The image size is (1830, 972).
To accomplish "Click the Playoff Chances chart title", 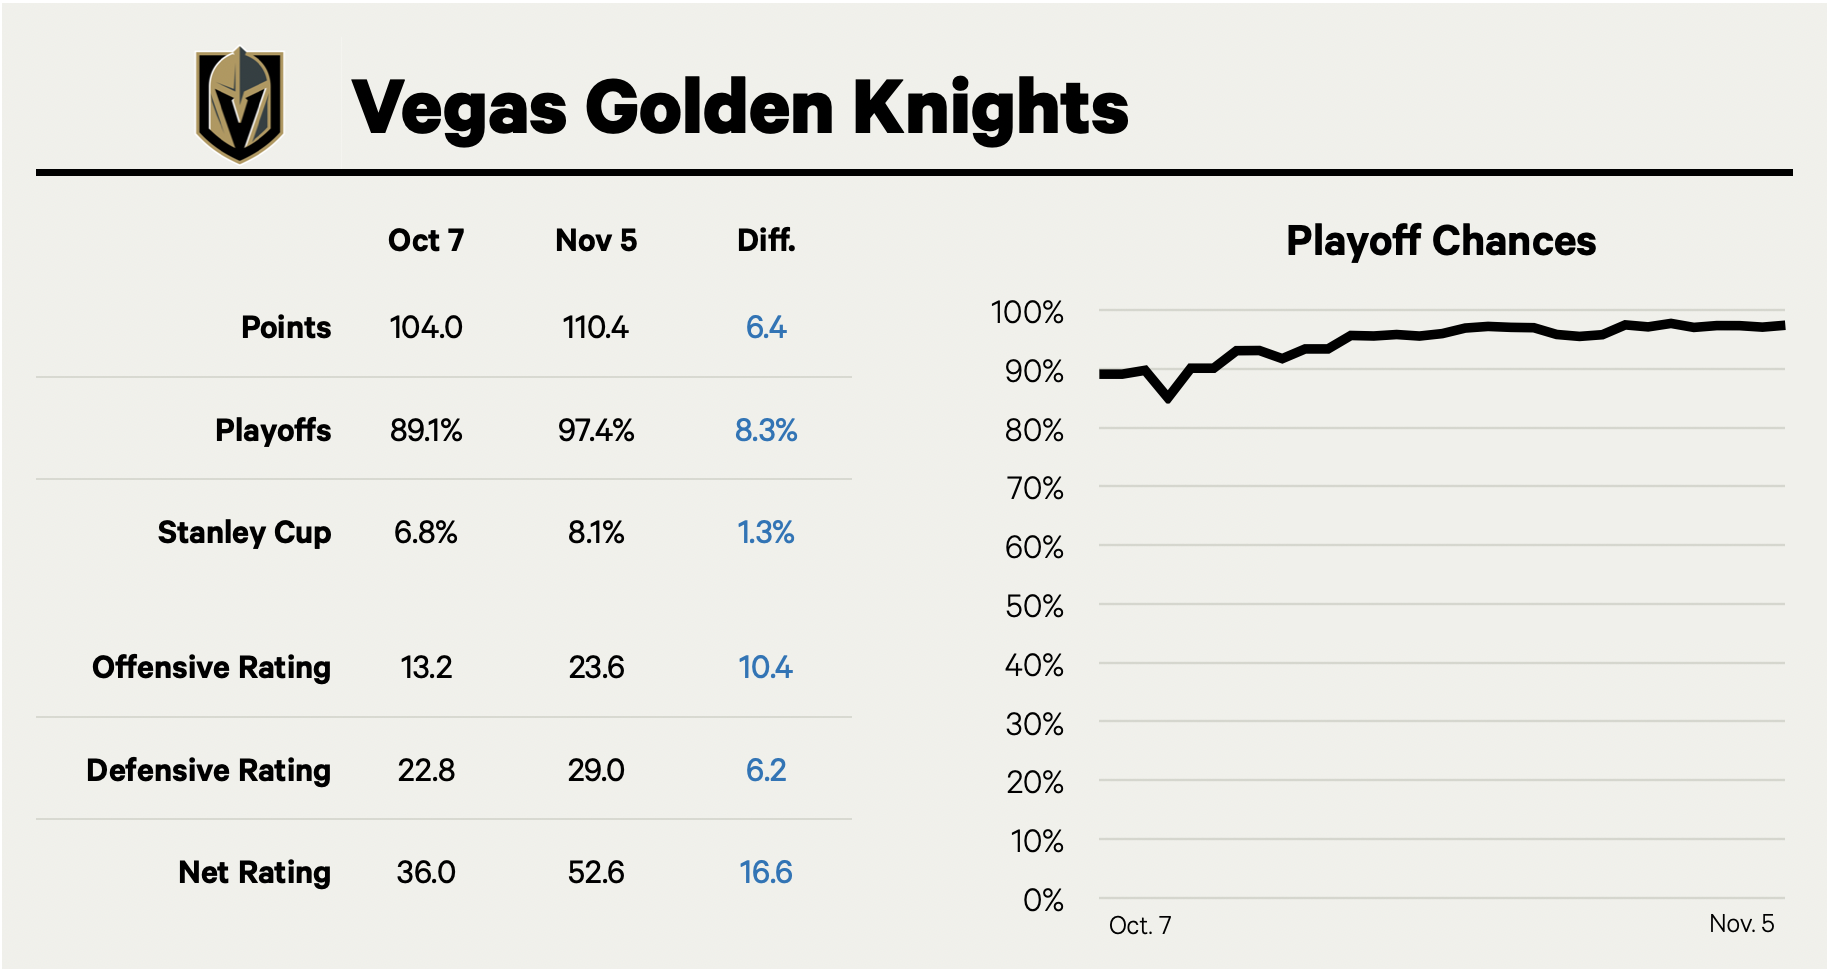I will [x=1441, y=241].
